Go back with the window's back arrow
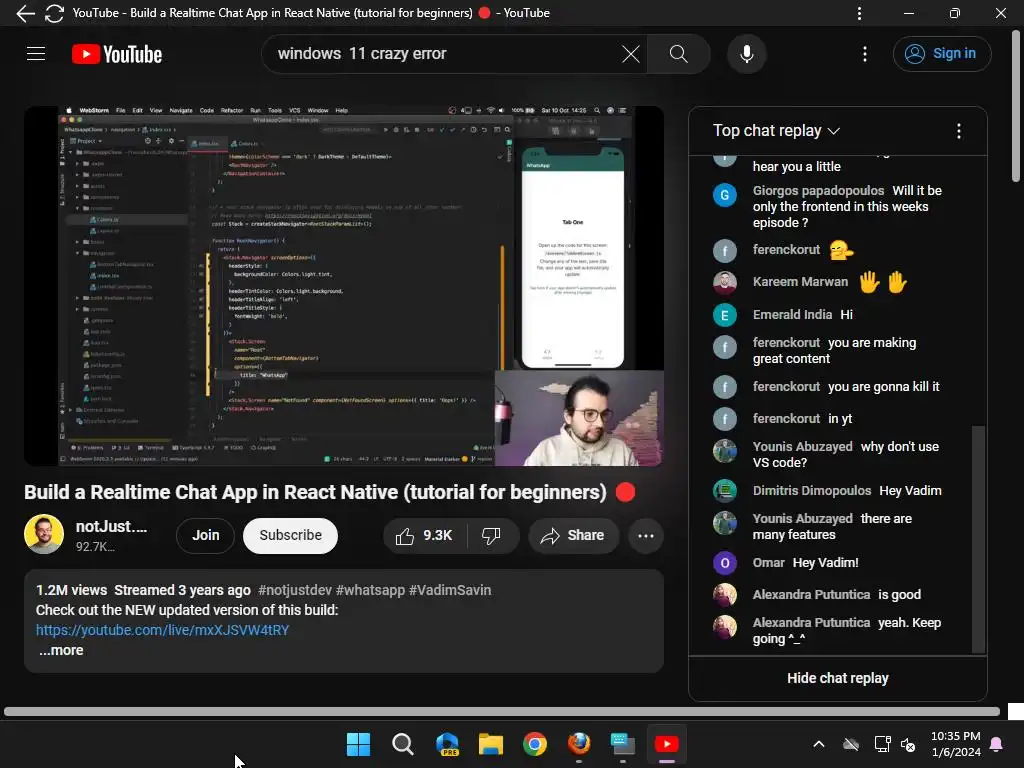 25,13
